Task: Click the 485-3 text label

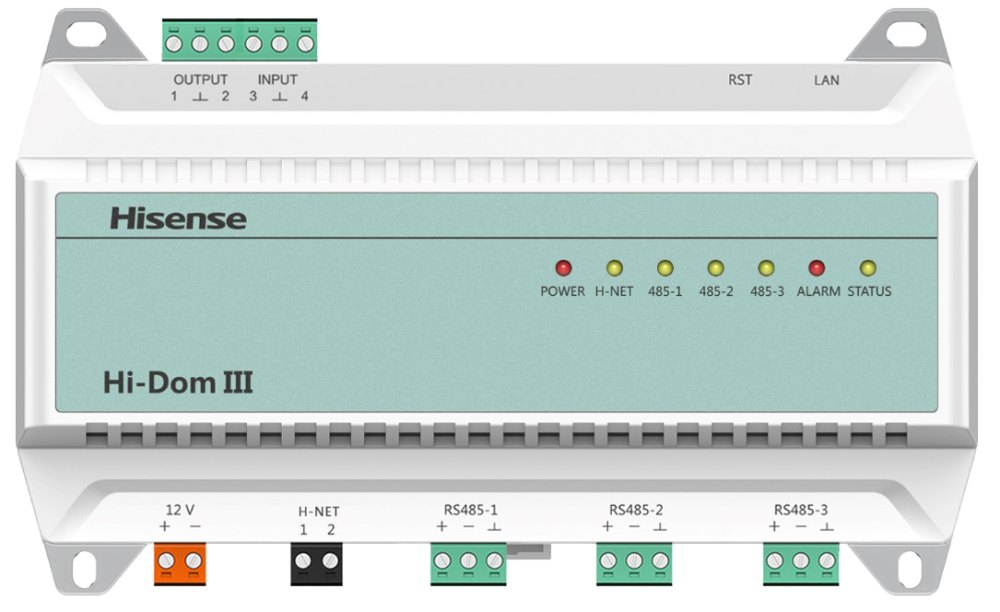Action: pyautogui.click(x=767, y=291)
